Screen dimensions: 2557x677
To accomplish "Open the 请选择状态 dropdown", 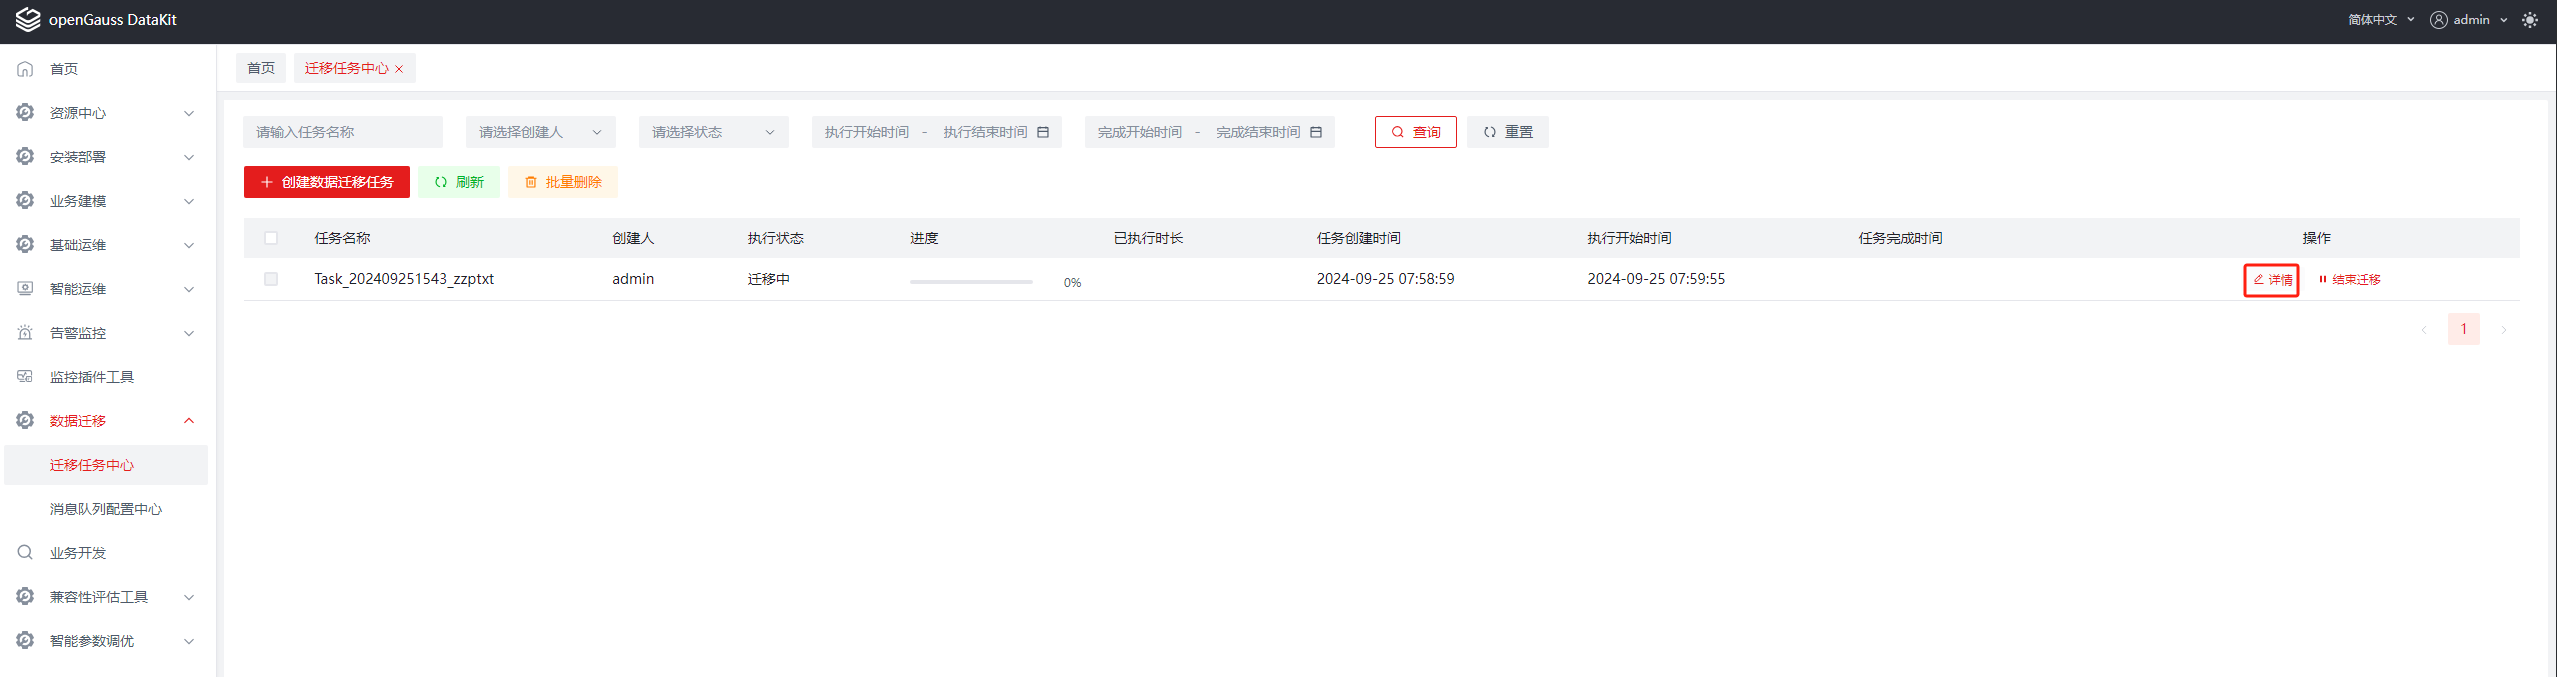I will pos(713,132).
